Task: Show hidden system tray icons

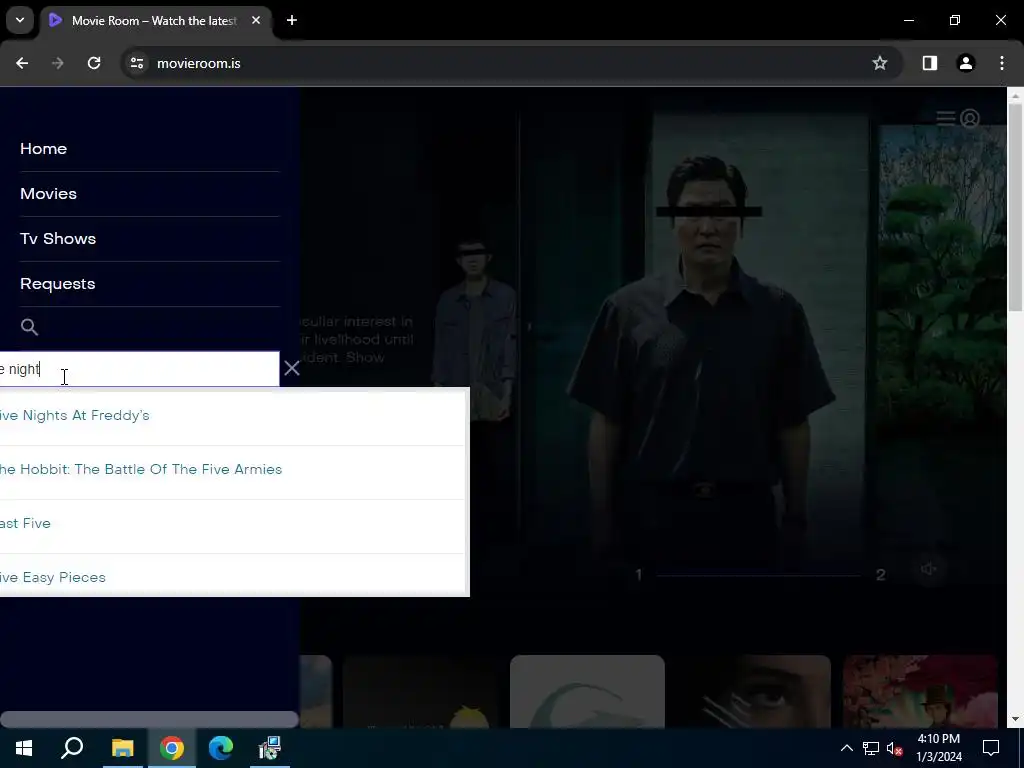Action: [x=846, y=748]
